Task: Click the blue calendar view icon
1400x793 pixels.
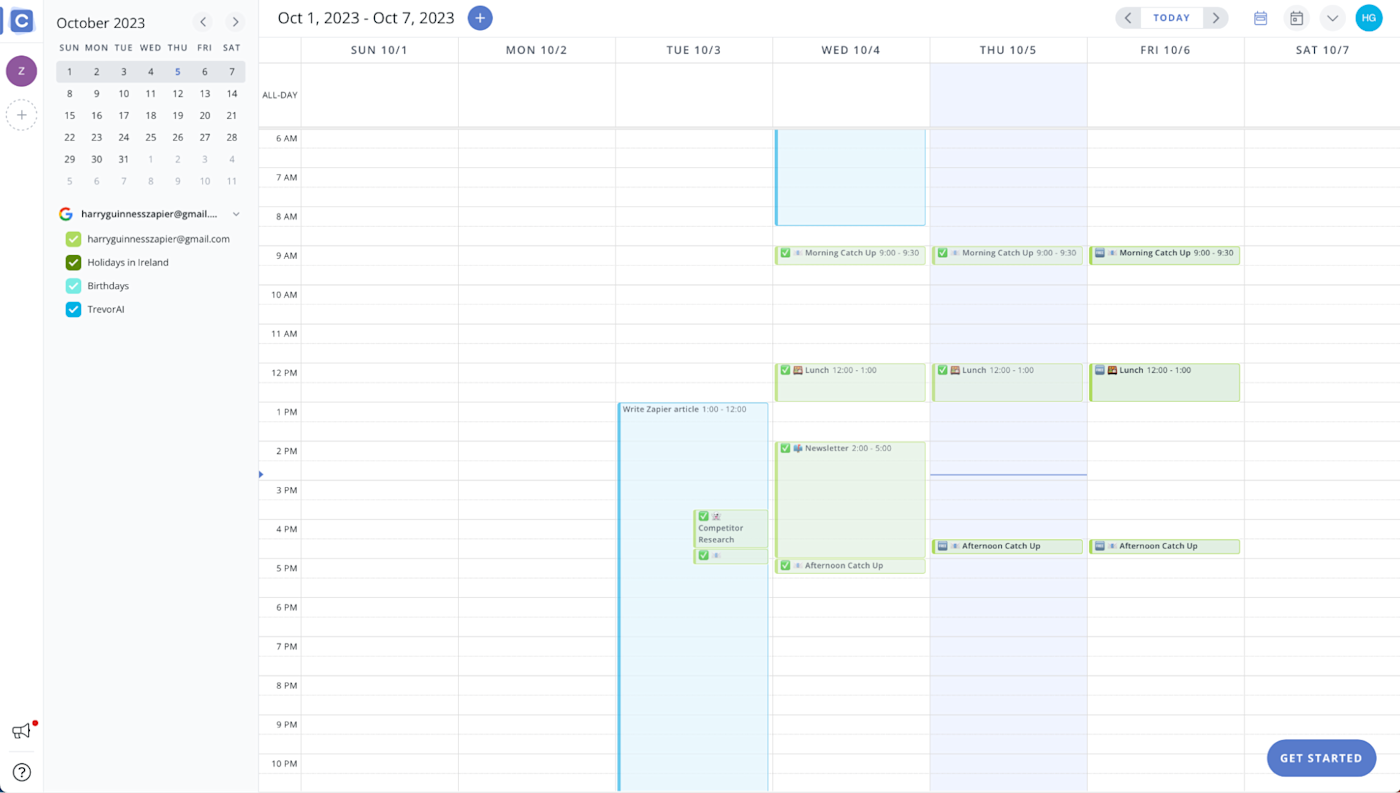Action: pos(1260,18)
